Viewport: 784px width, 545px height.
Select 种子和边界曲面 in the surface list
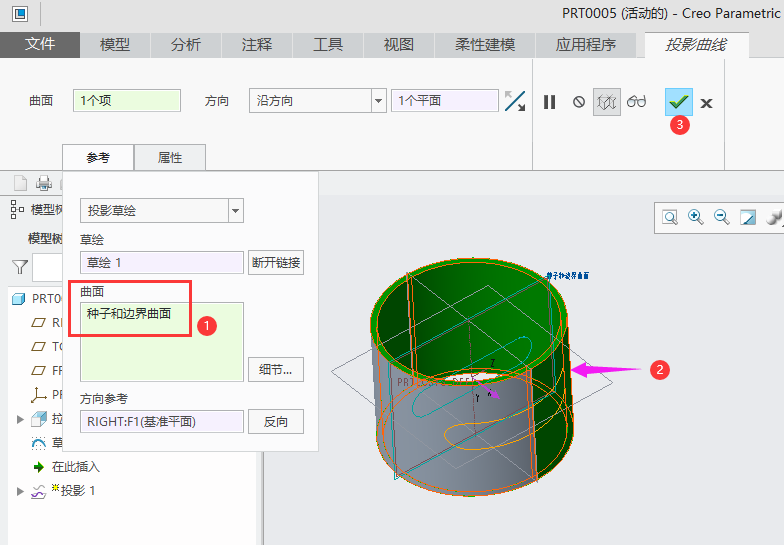(129, 314)
